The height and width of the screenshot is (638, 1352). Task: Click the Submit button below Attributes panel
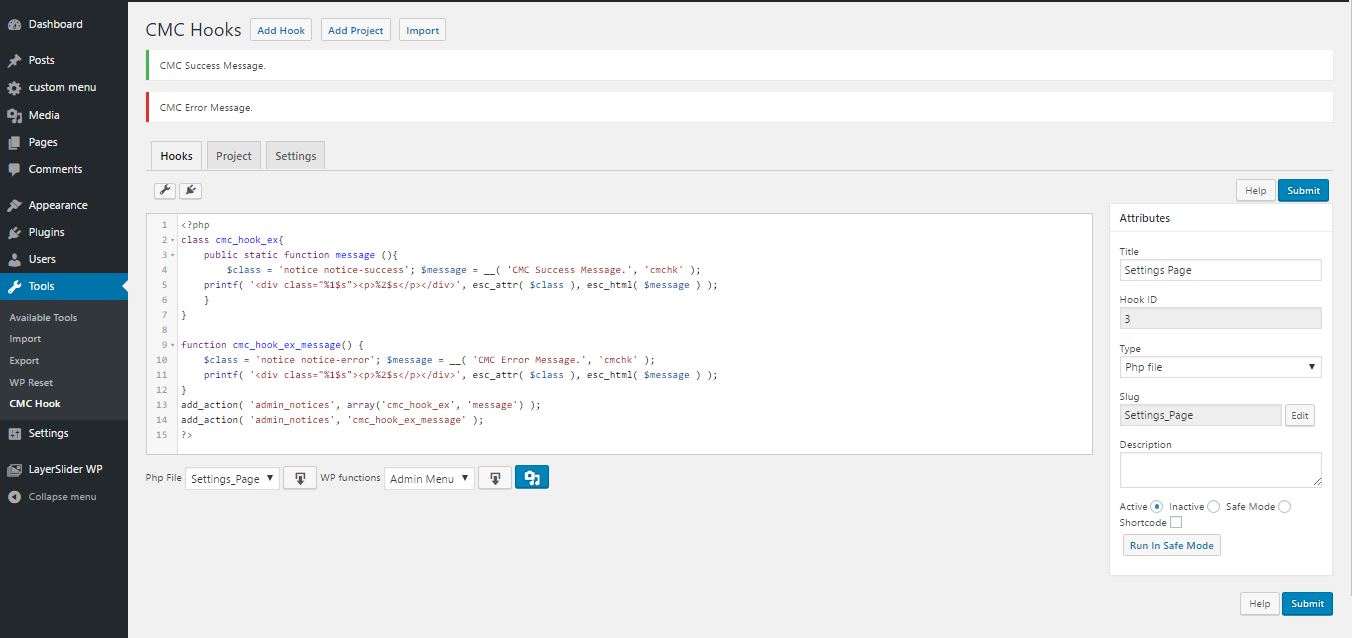[x=1308, y=603]
